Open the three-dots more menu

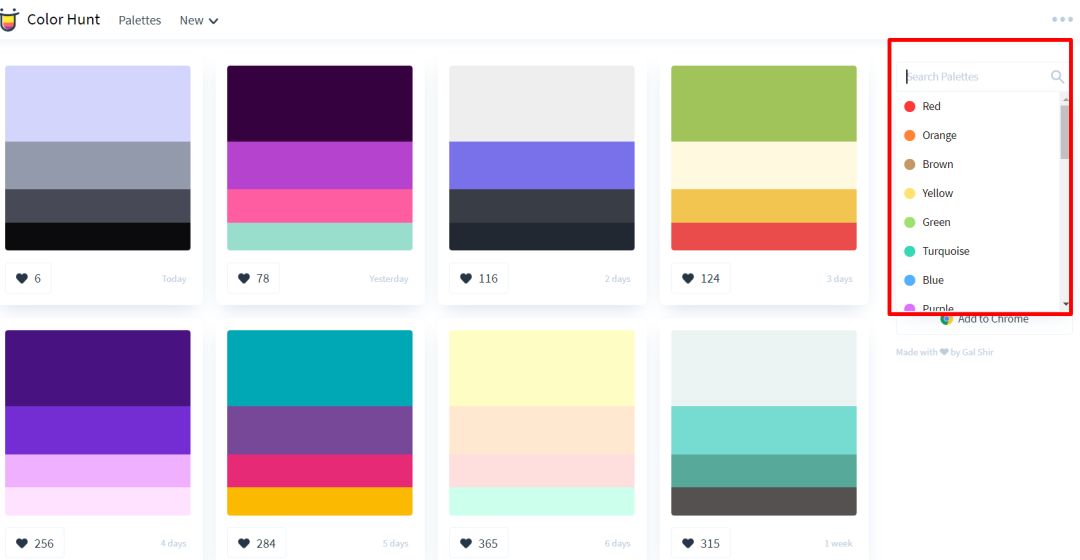[x=1061, y=19]
